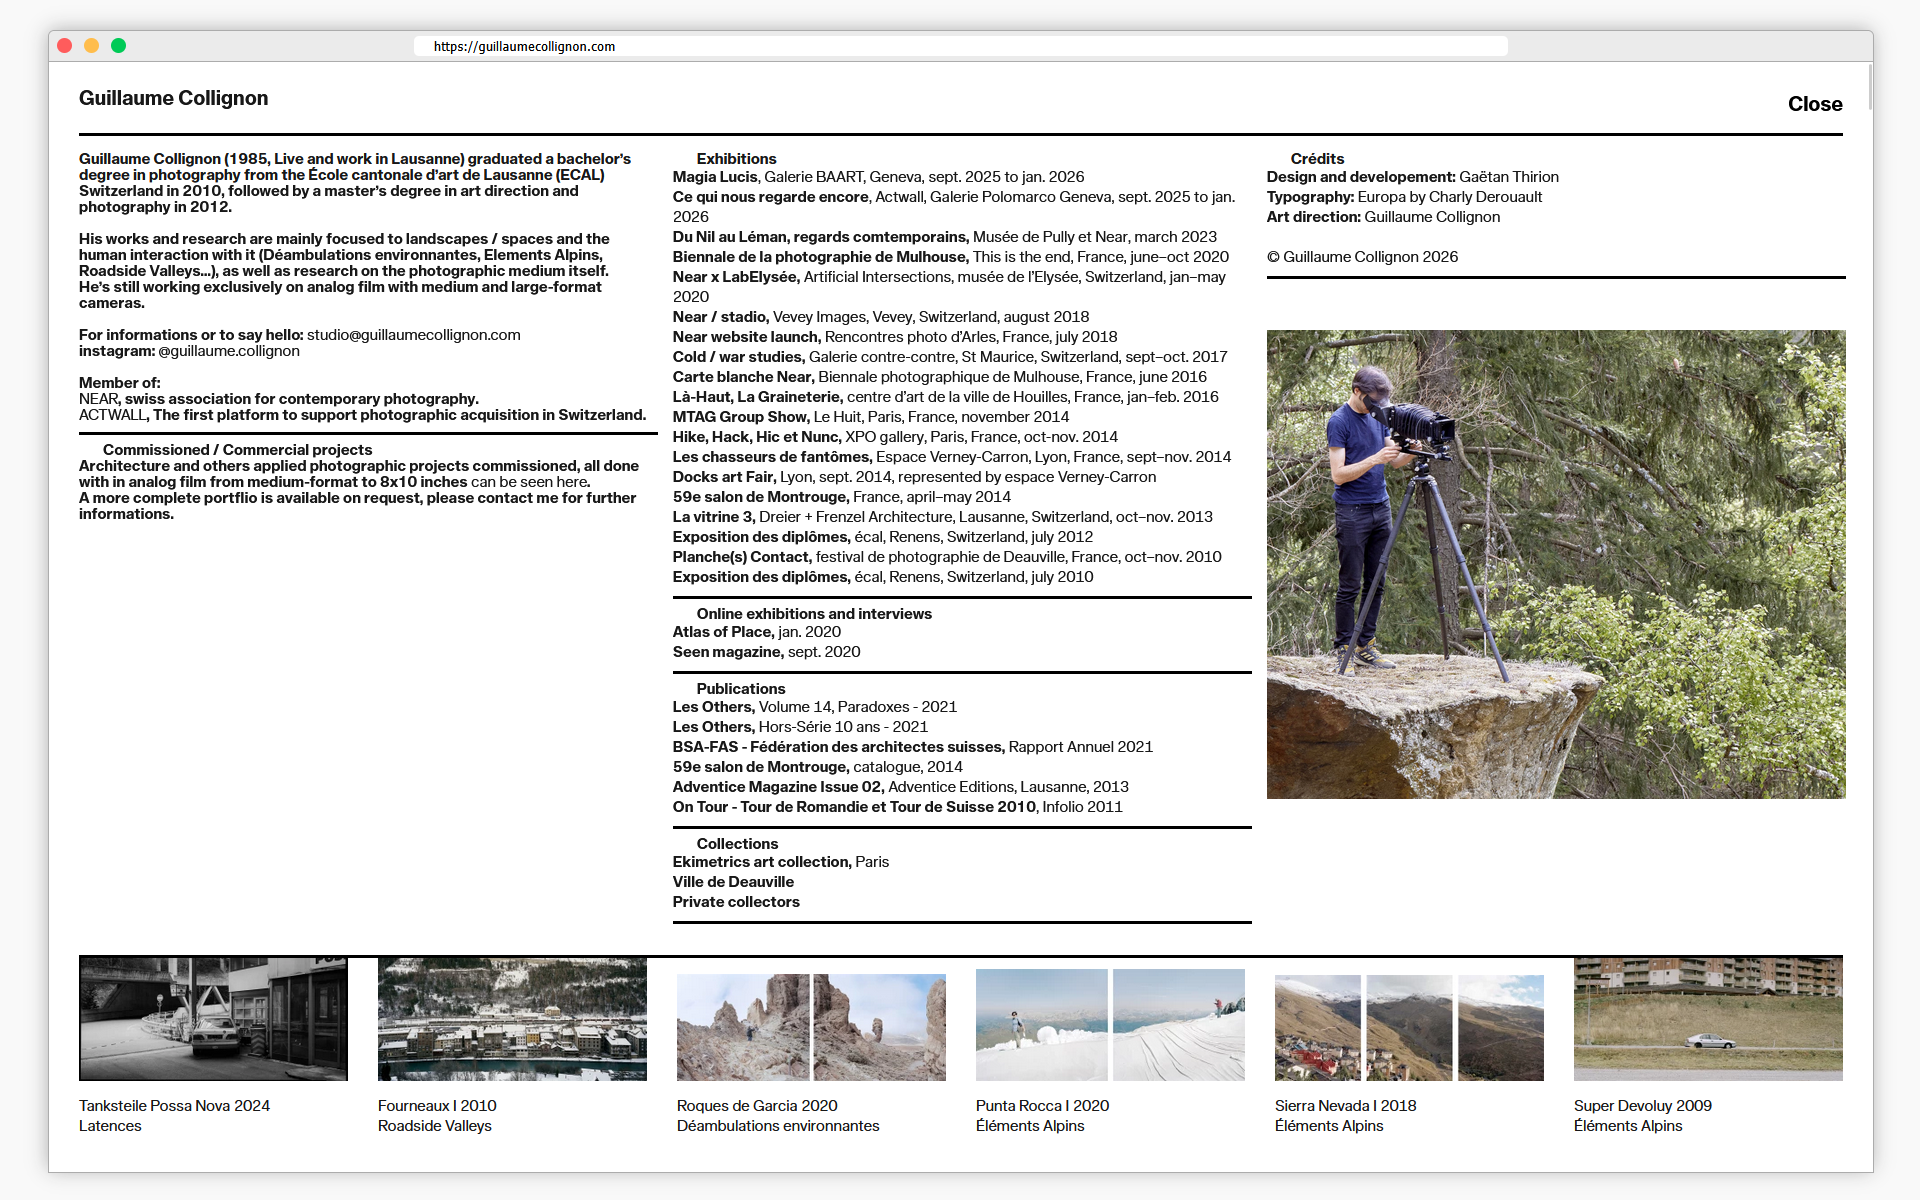Open the Guillaume Collignon site title
Image resolution: width=1920 pixels, height=1200 pixels.
coord(173,98)
